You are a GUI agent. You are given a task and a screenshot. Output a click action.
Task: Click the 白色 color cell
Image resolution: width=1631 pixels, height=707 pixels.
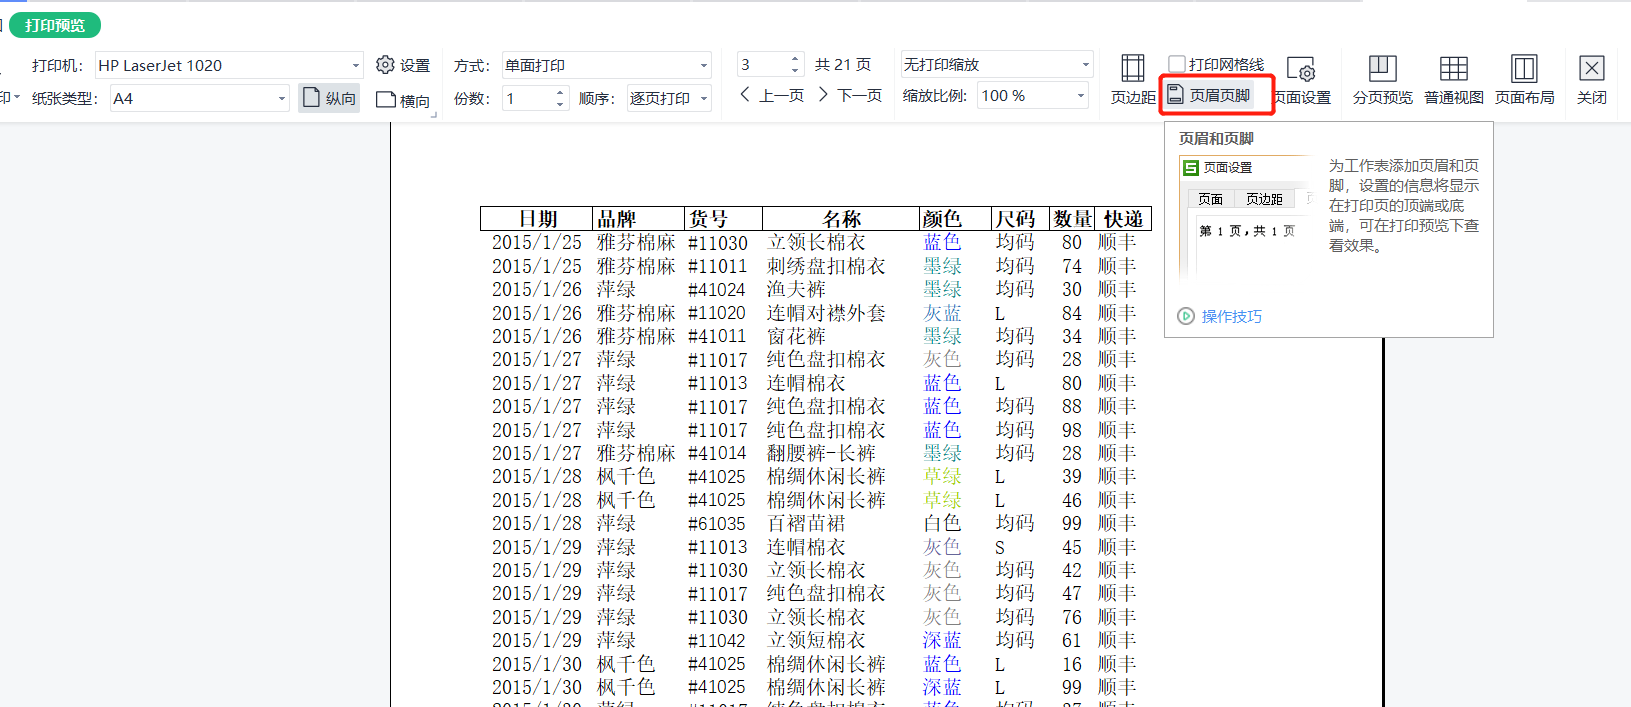[x=942, y=523]
